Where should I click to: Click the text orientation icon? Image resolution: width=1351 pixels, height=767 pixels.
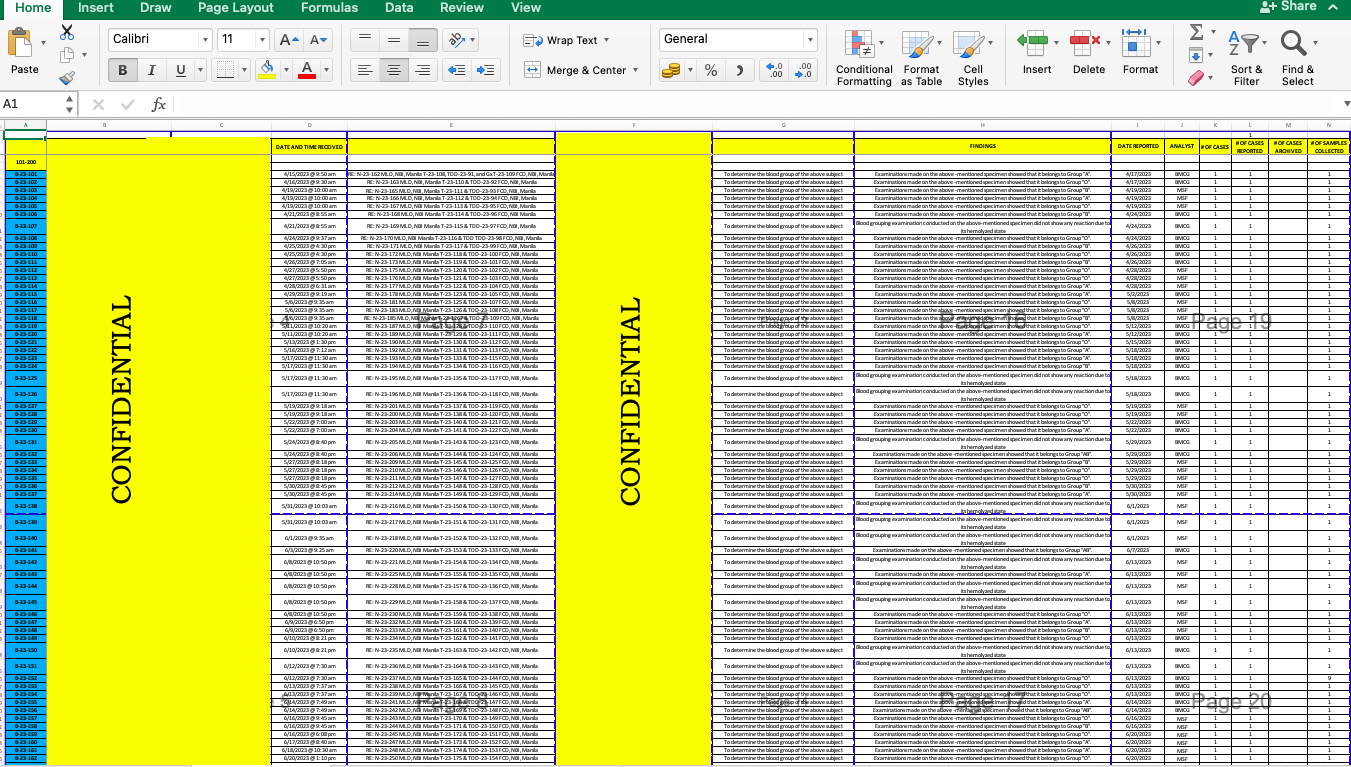pos(456,39)
